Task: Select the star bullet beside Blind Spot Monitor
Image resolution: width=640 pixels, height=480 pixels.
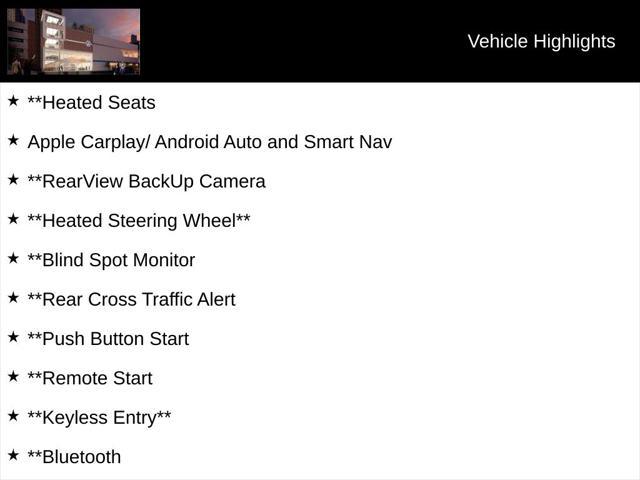Action: pyautogui.click(x=13, y=258)
